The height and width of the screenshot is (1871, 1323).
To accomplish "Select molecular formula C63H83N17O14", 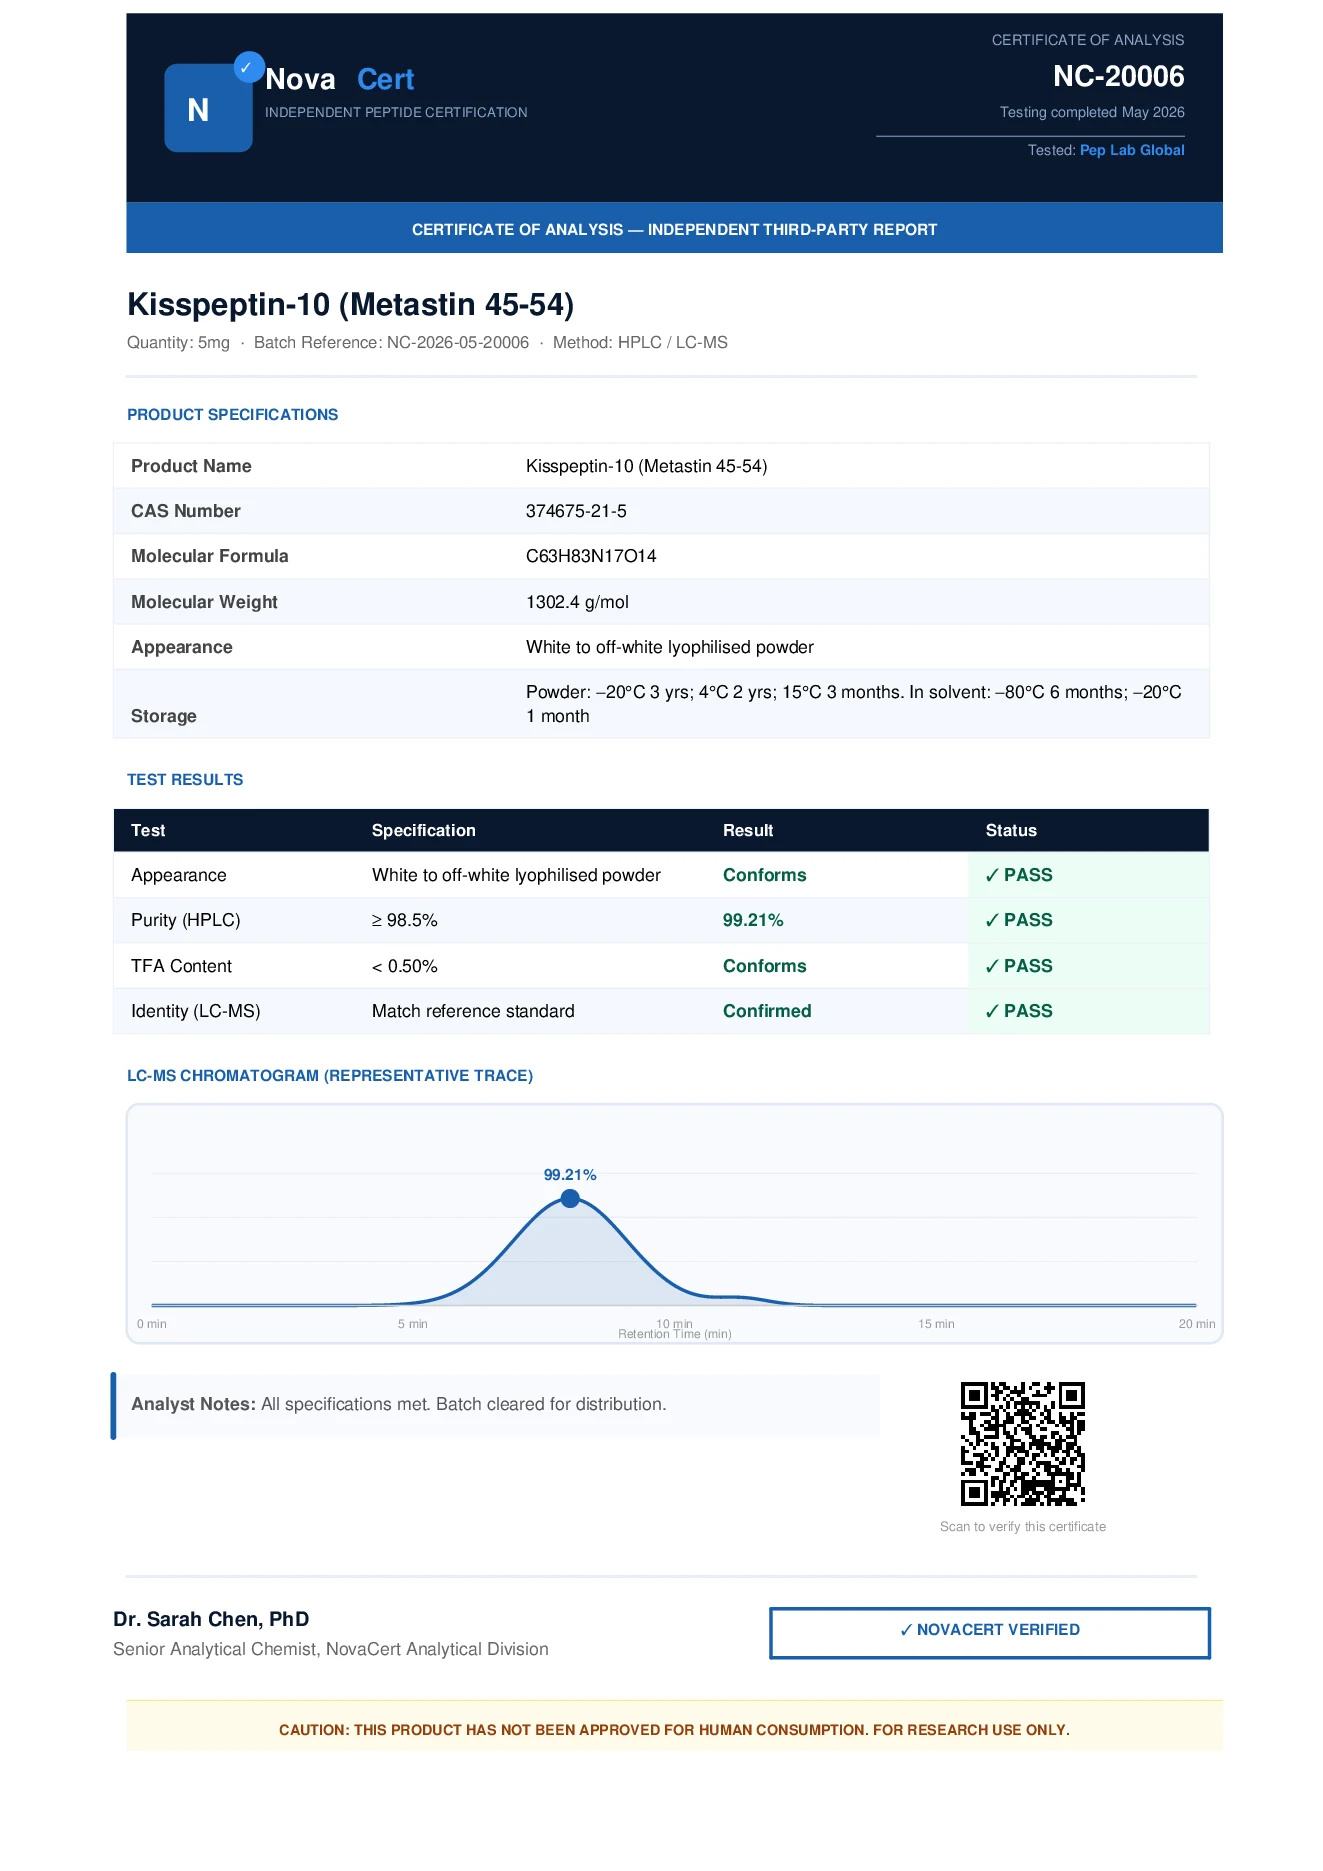I will pyautogui.click(x=591, y=556).
